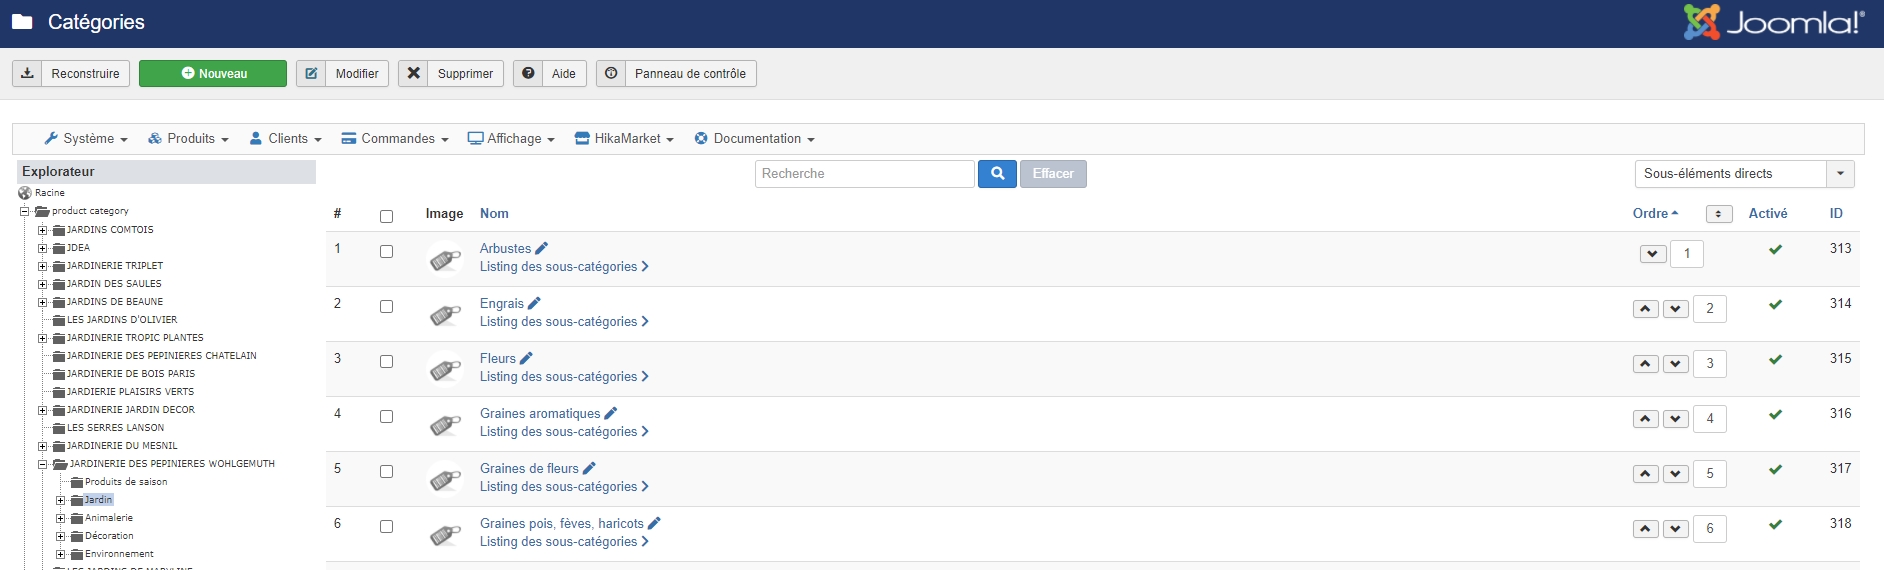Screen dimensions: 1884x570
Task: Check the checkbox for Graines de fleurs row
Action: [387, 471]
